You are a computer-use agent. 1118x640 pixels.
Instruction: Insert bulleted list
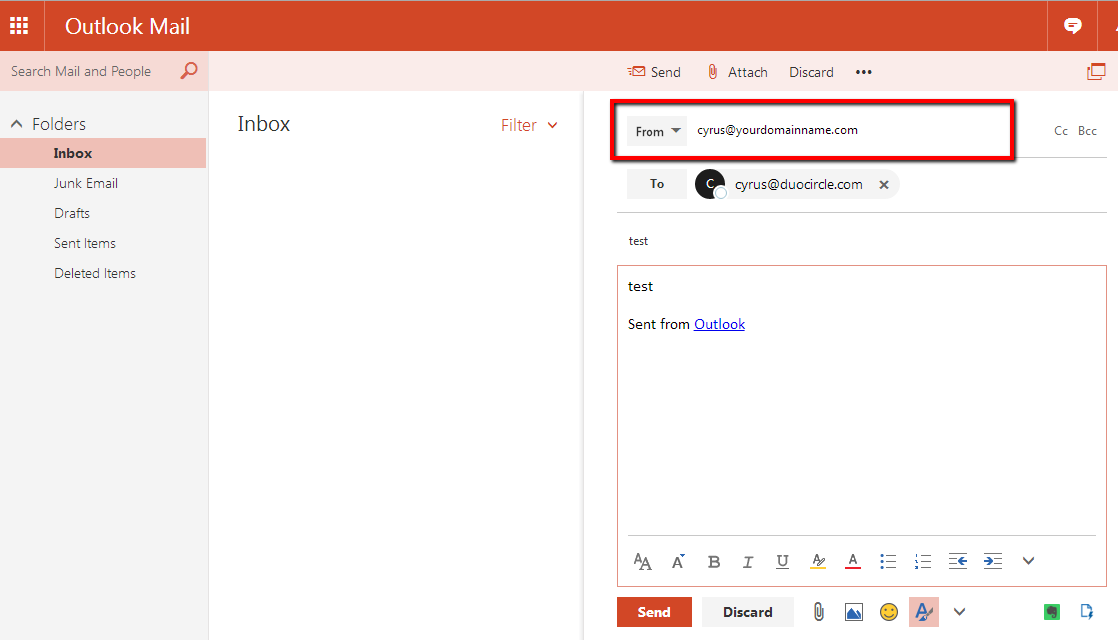tap(888, 562)
